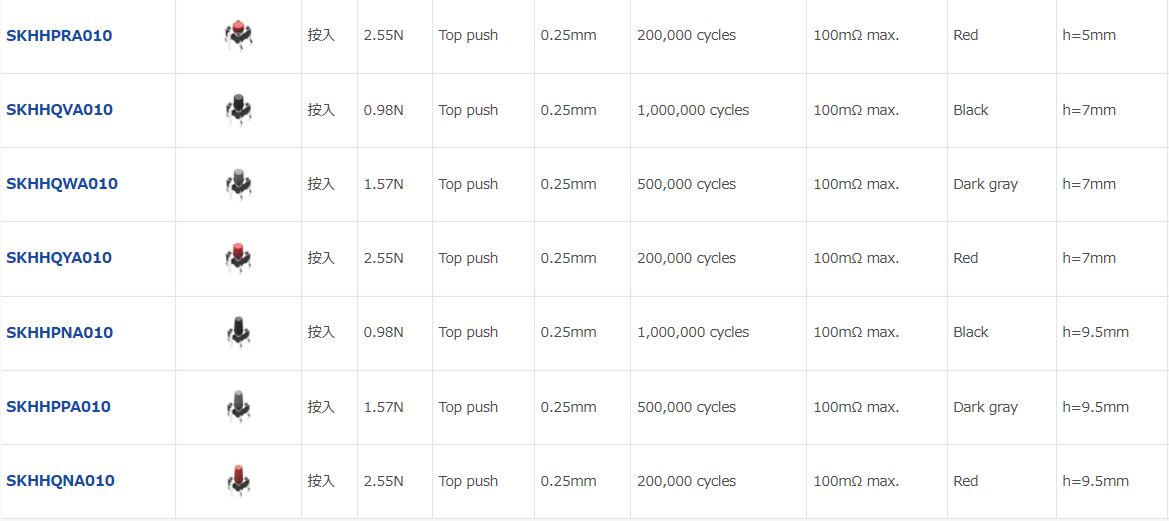Open the SKHHQNA010 part number link
Viewport: 1169px width, 521px height.
coord(60,481)
